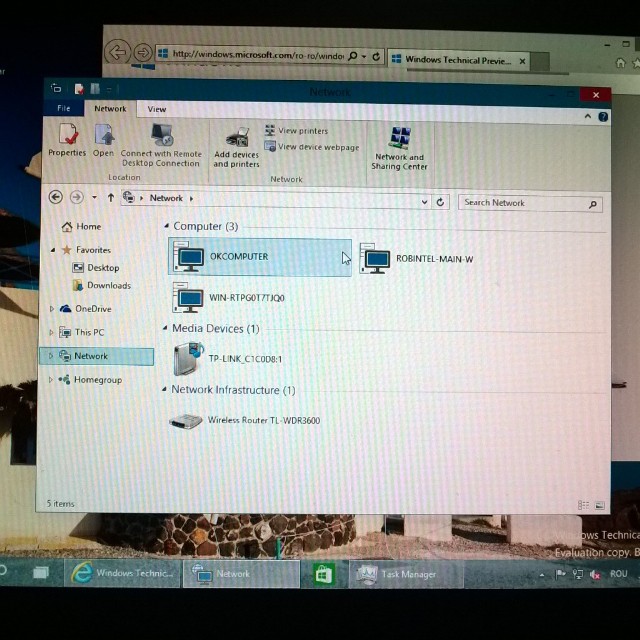The height and width of the screenshot is (640, 640).
Task: Open Explorer window Help question mark
Action: tap(603, 117)
